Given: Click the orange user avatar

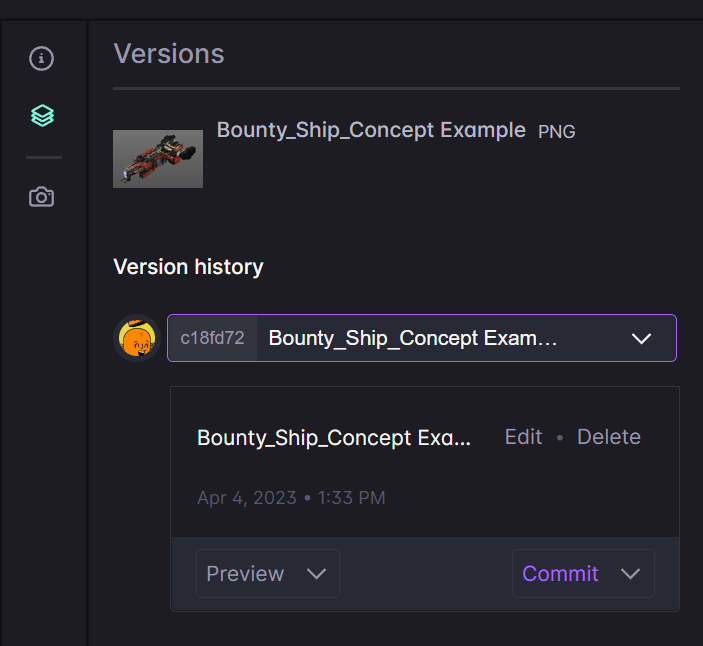Looking at the screenshot, I should [137, 338].
